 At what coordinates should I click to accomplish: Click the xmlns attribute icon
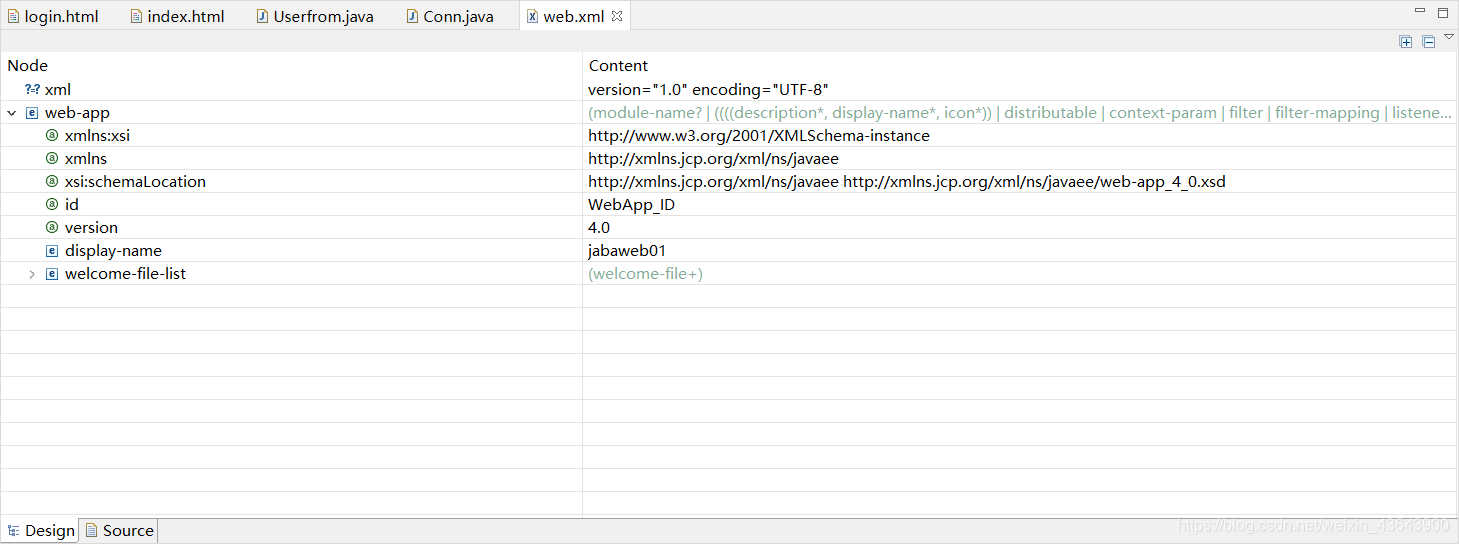click(x=52, y=159)
